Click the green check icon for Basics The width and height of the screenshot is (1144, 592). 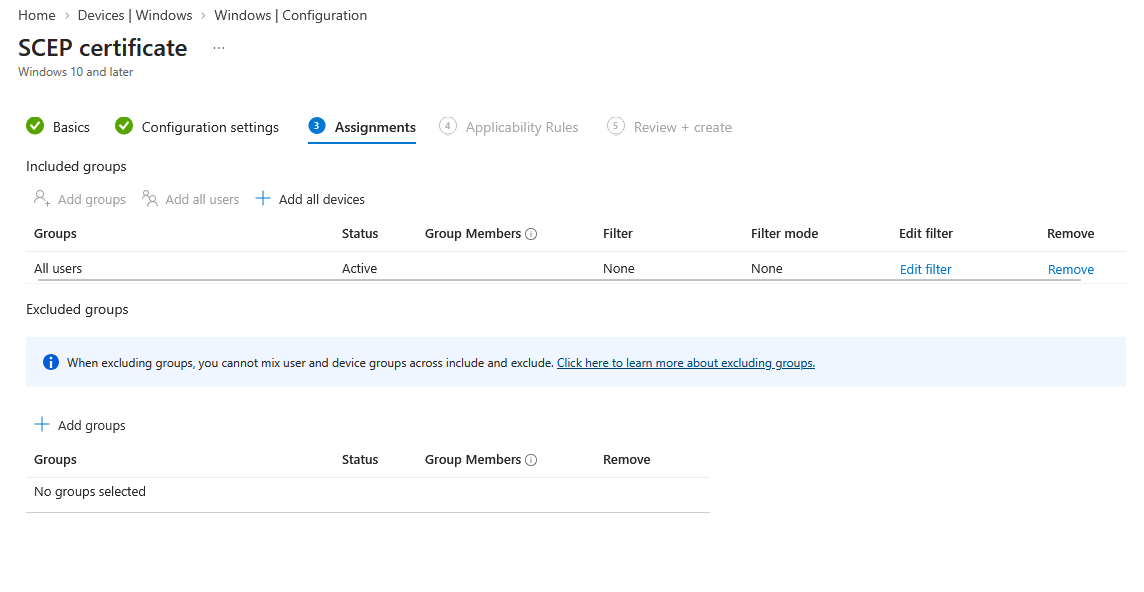(x=35, y=126)
